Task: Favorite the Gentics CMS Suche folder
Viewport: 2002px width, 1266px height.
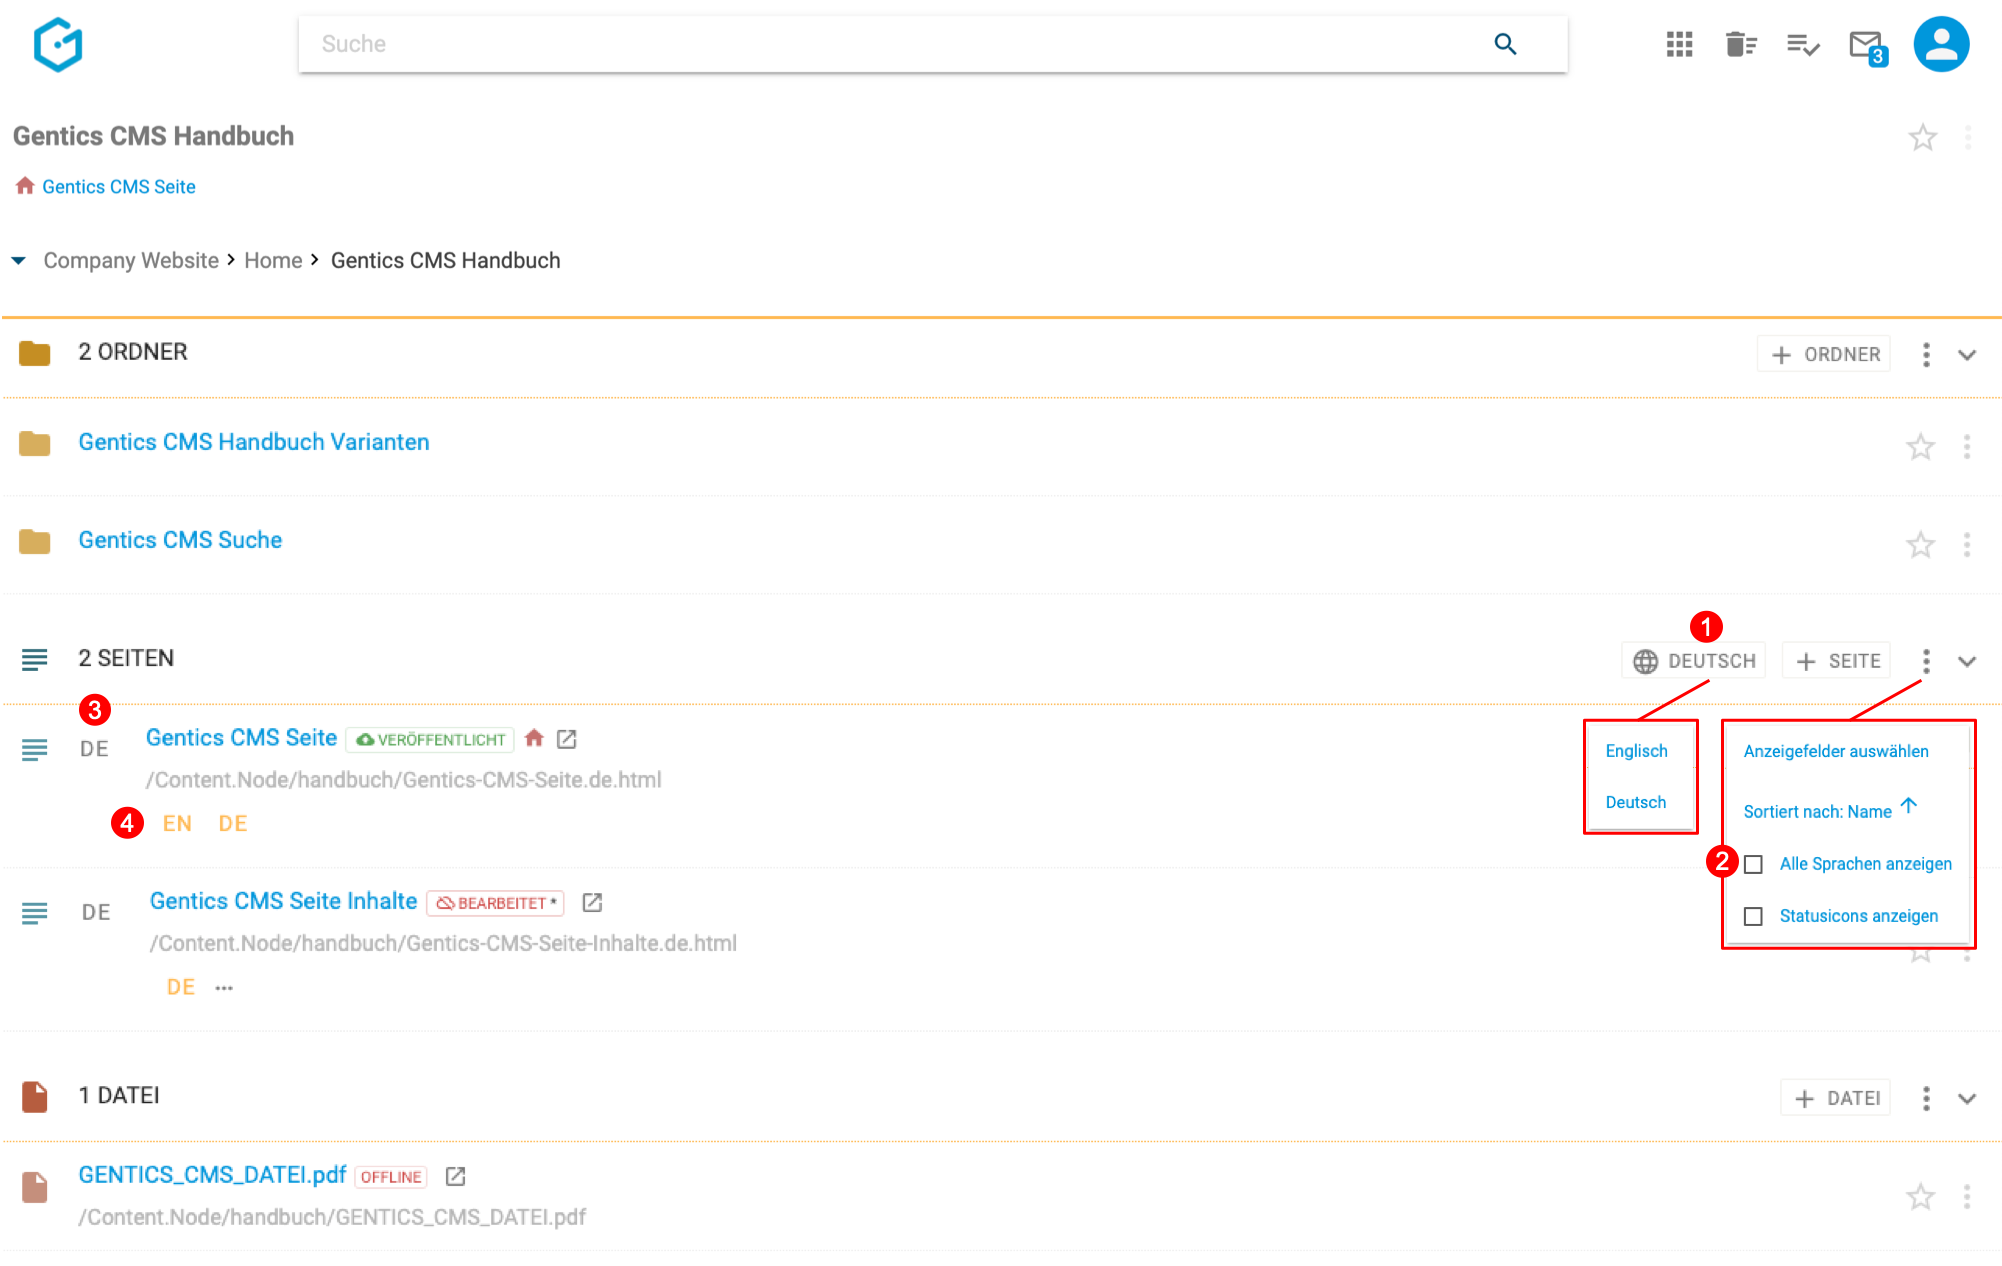Action: tap(1920, 544)
